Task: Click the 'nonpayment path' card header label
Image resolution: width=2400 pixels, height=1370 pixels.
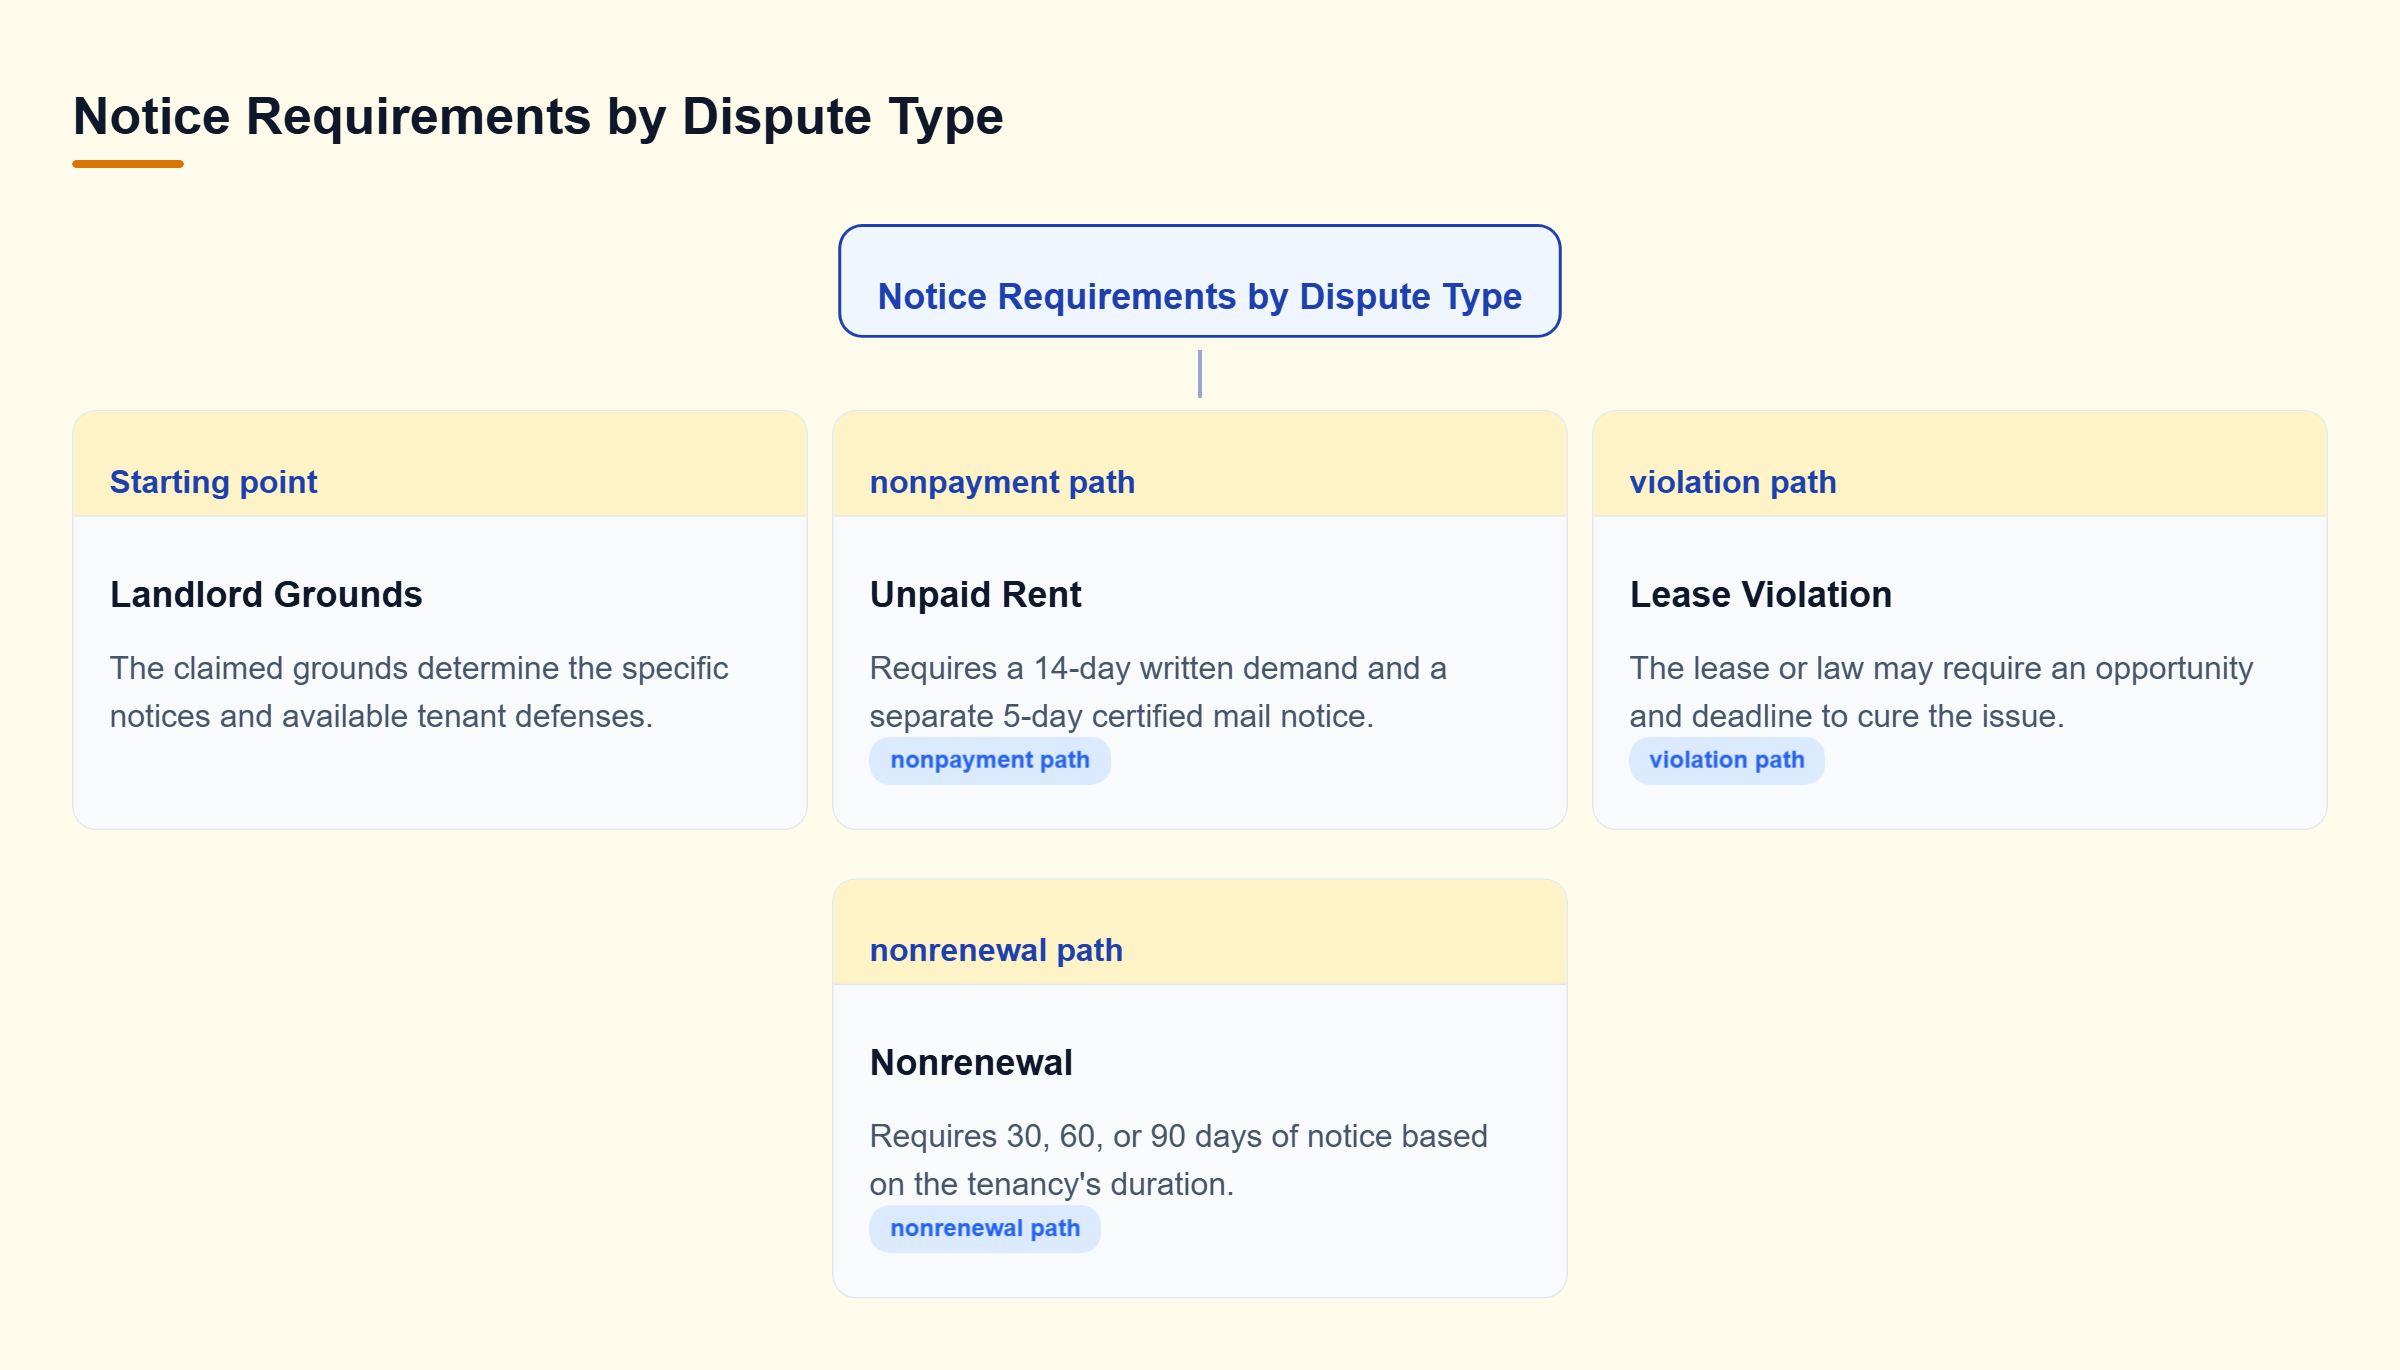Action: click(1002, 482)
